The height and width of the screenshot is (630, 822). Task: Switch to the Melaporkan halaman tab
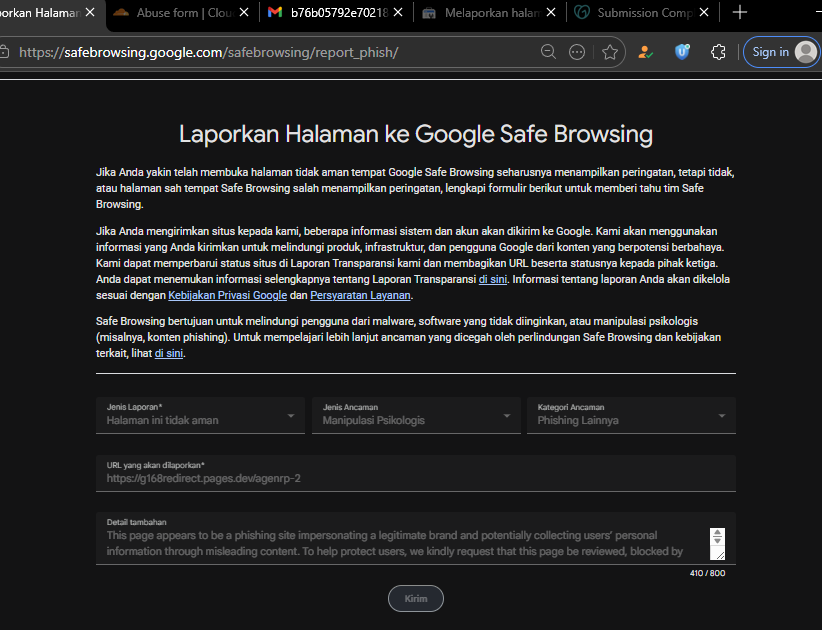(x=491, y=13)
